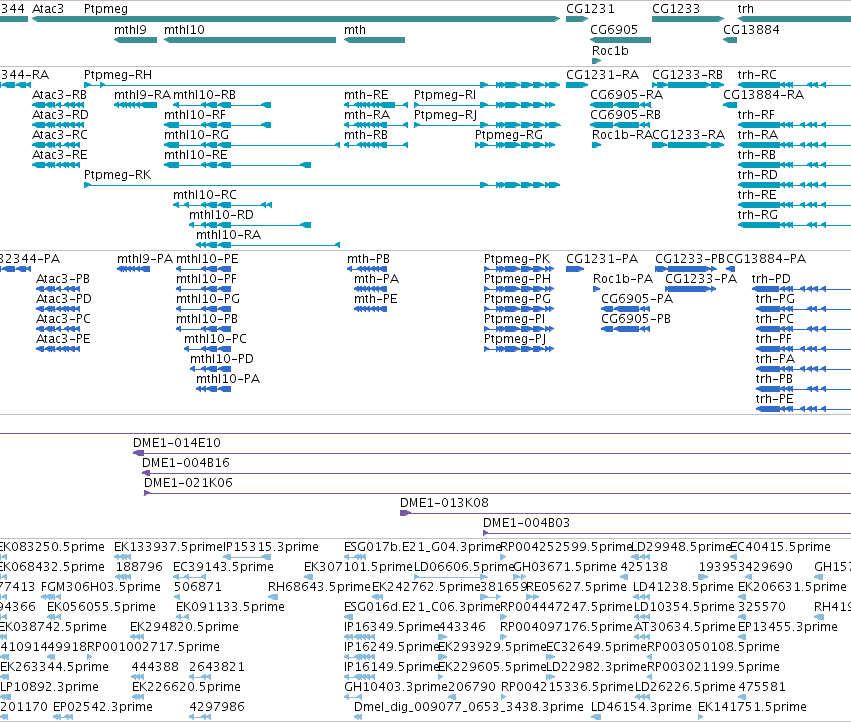Image resolution: width=851 pixels, height=722 pixels.
Task: Select the FGM306H03.5prime EST
Action: 51,597
